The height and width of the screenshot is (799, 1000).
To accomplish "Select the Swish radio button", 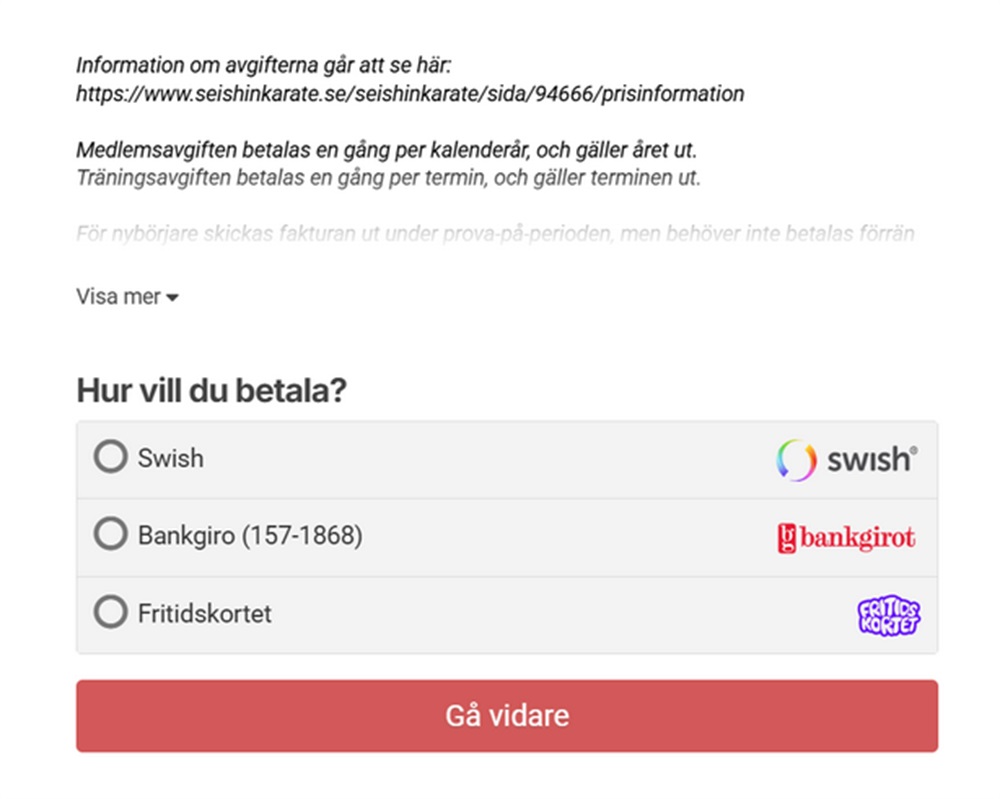I will (111, 457).
